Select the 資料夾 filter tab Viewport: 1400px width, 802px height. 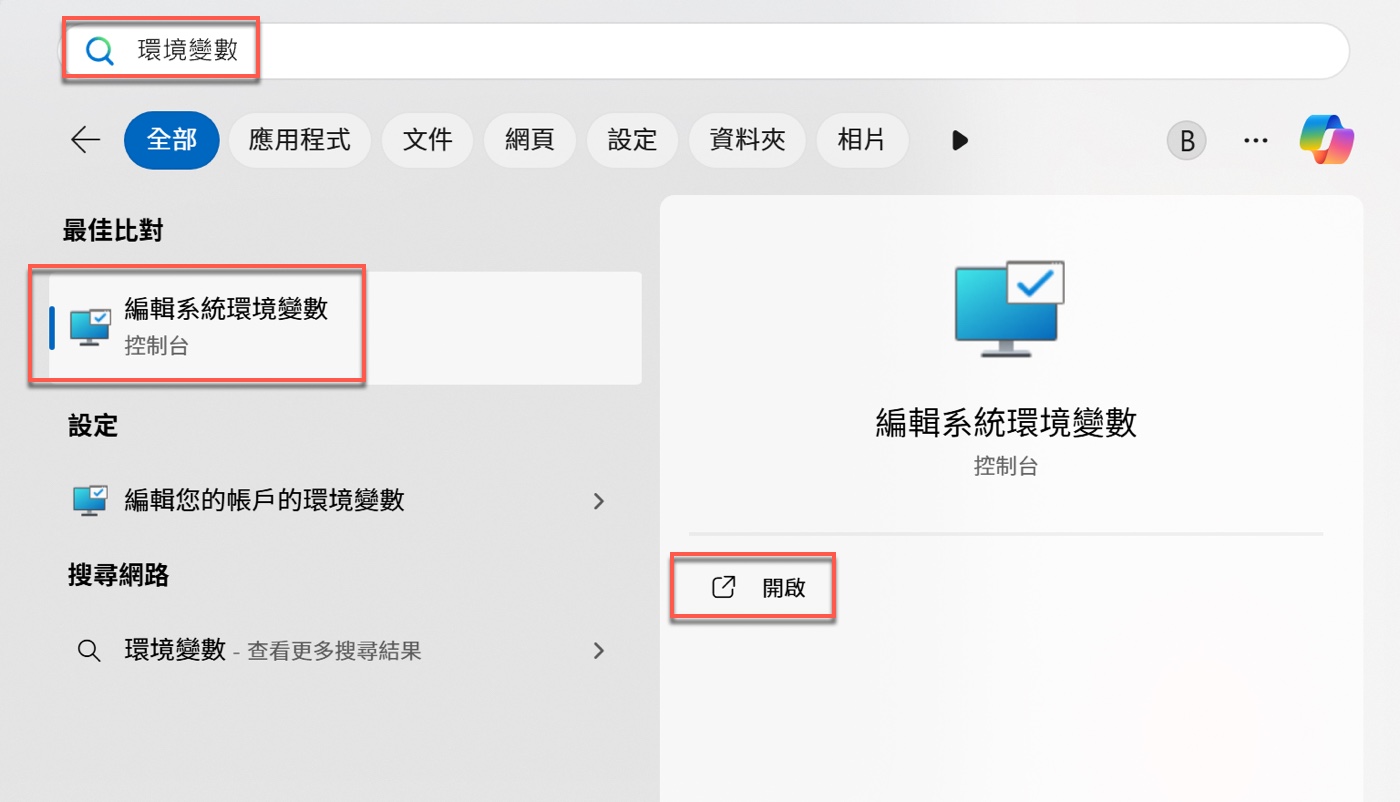(x=747, y=140)
